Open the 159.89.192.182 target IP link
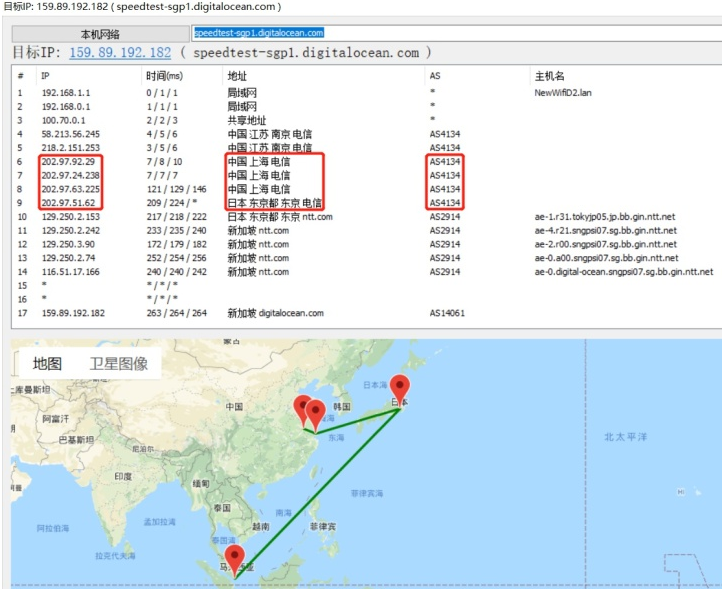 click(x=120, y=53)
